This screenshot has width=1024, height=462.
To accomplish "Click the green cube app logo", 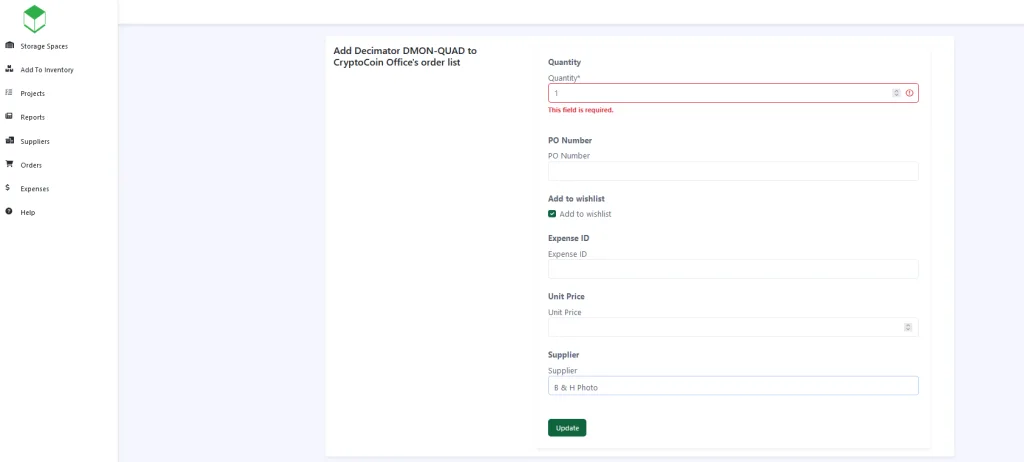I will pos(35,19).
